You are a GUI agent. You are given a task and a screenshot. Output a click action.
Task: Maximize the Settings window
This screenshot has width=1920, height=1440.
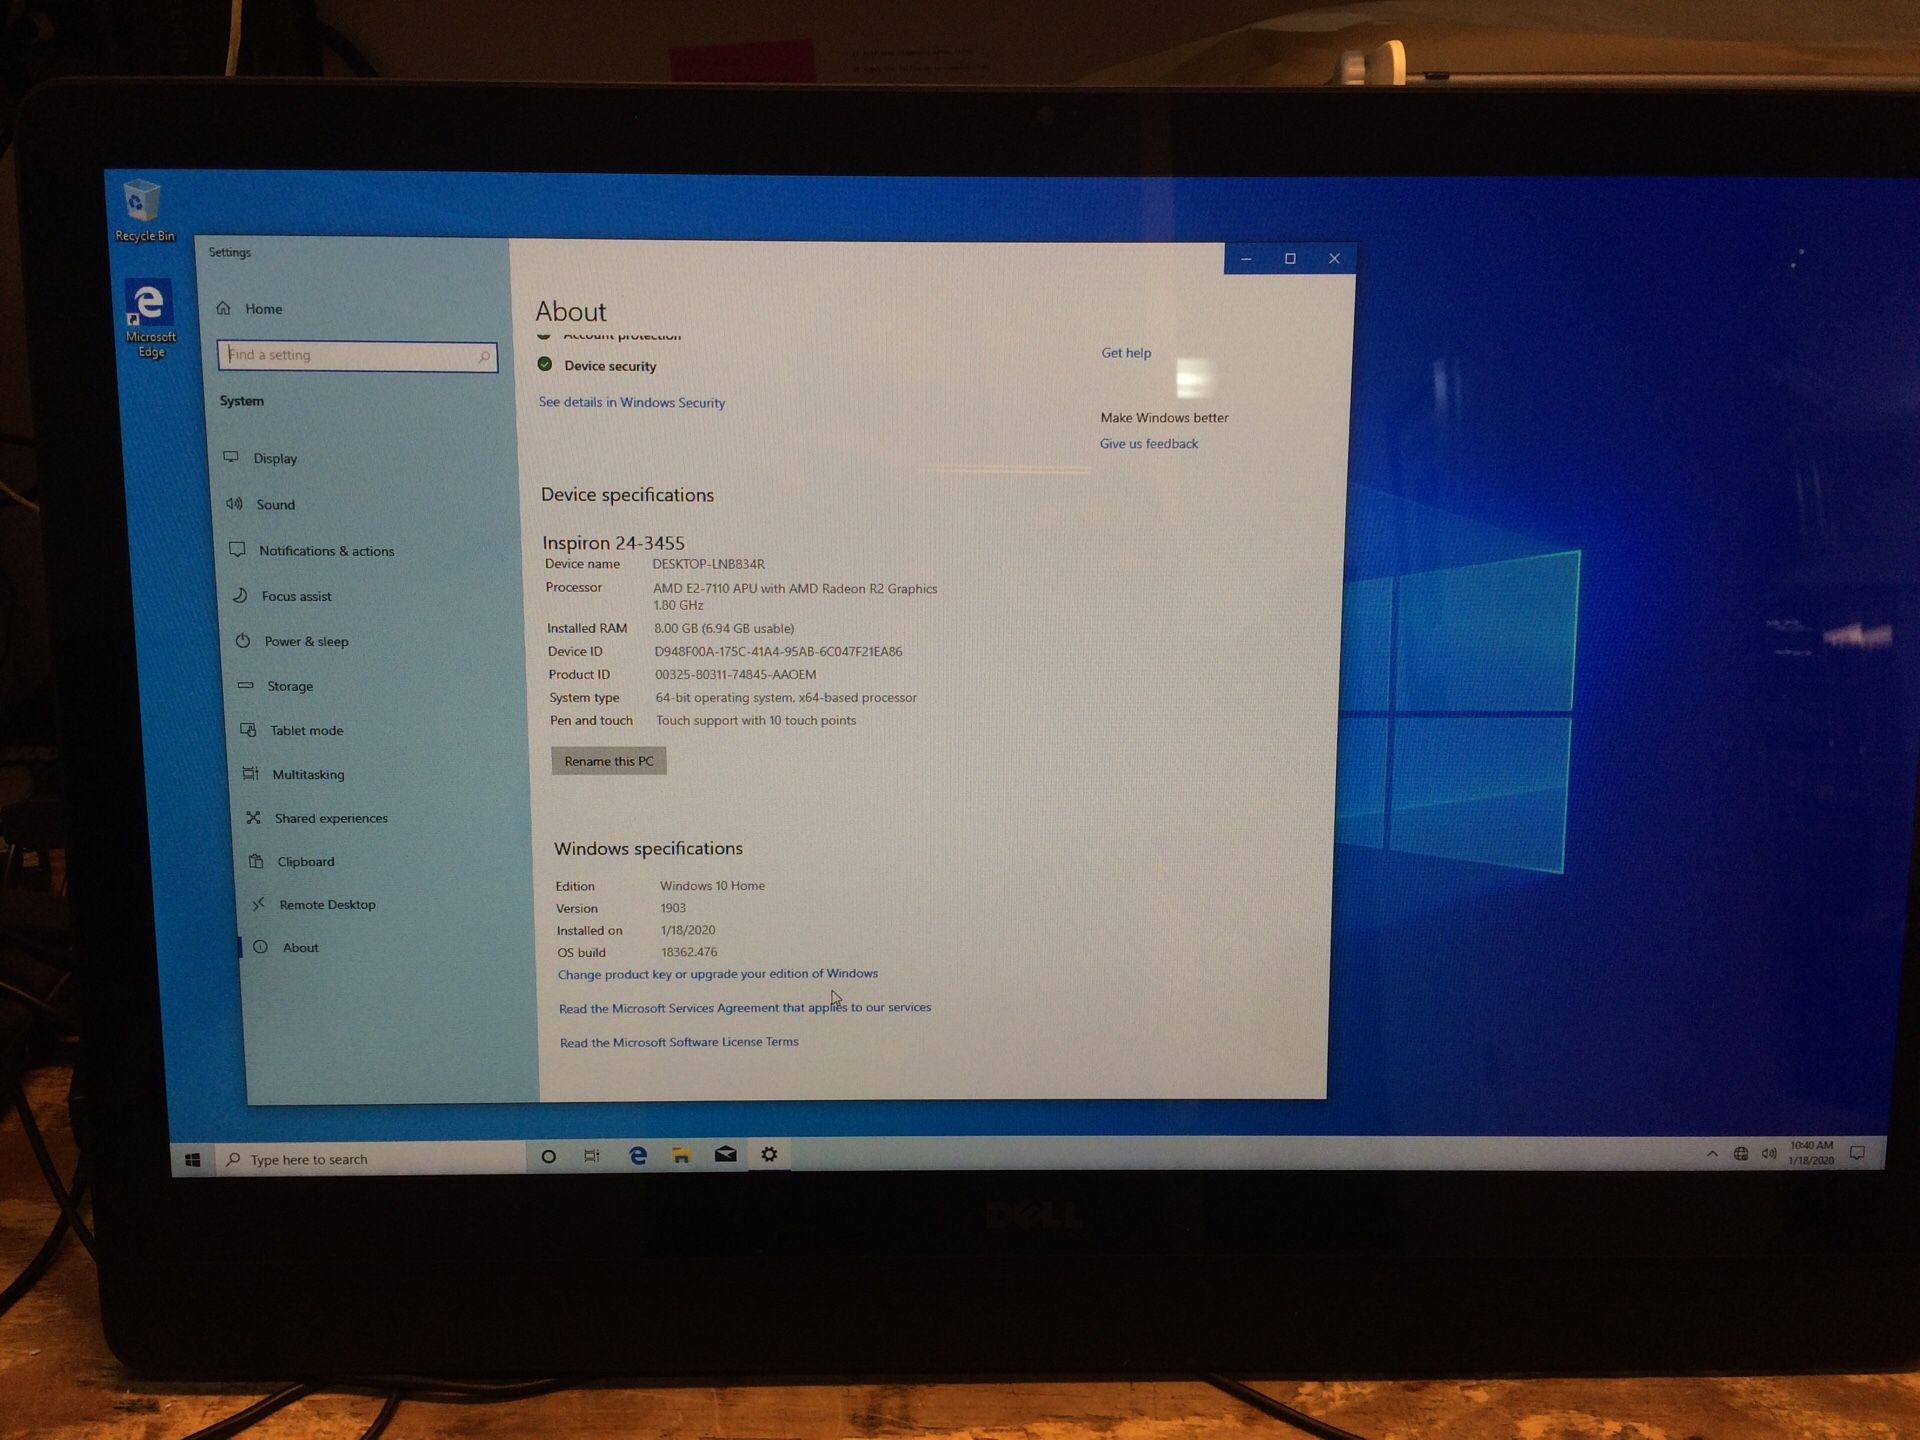1290,259
